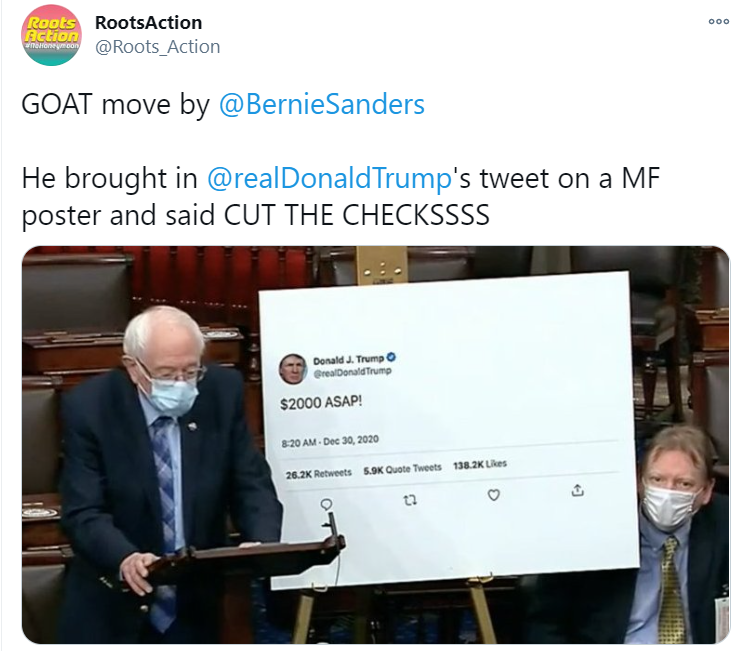The image size is (744, 651).
Task: Click the Donald J. Trump name on poster
Action: [x=348, y=360]
